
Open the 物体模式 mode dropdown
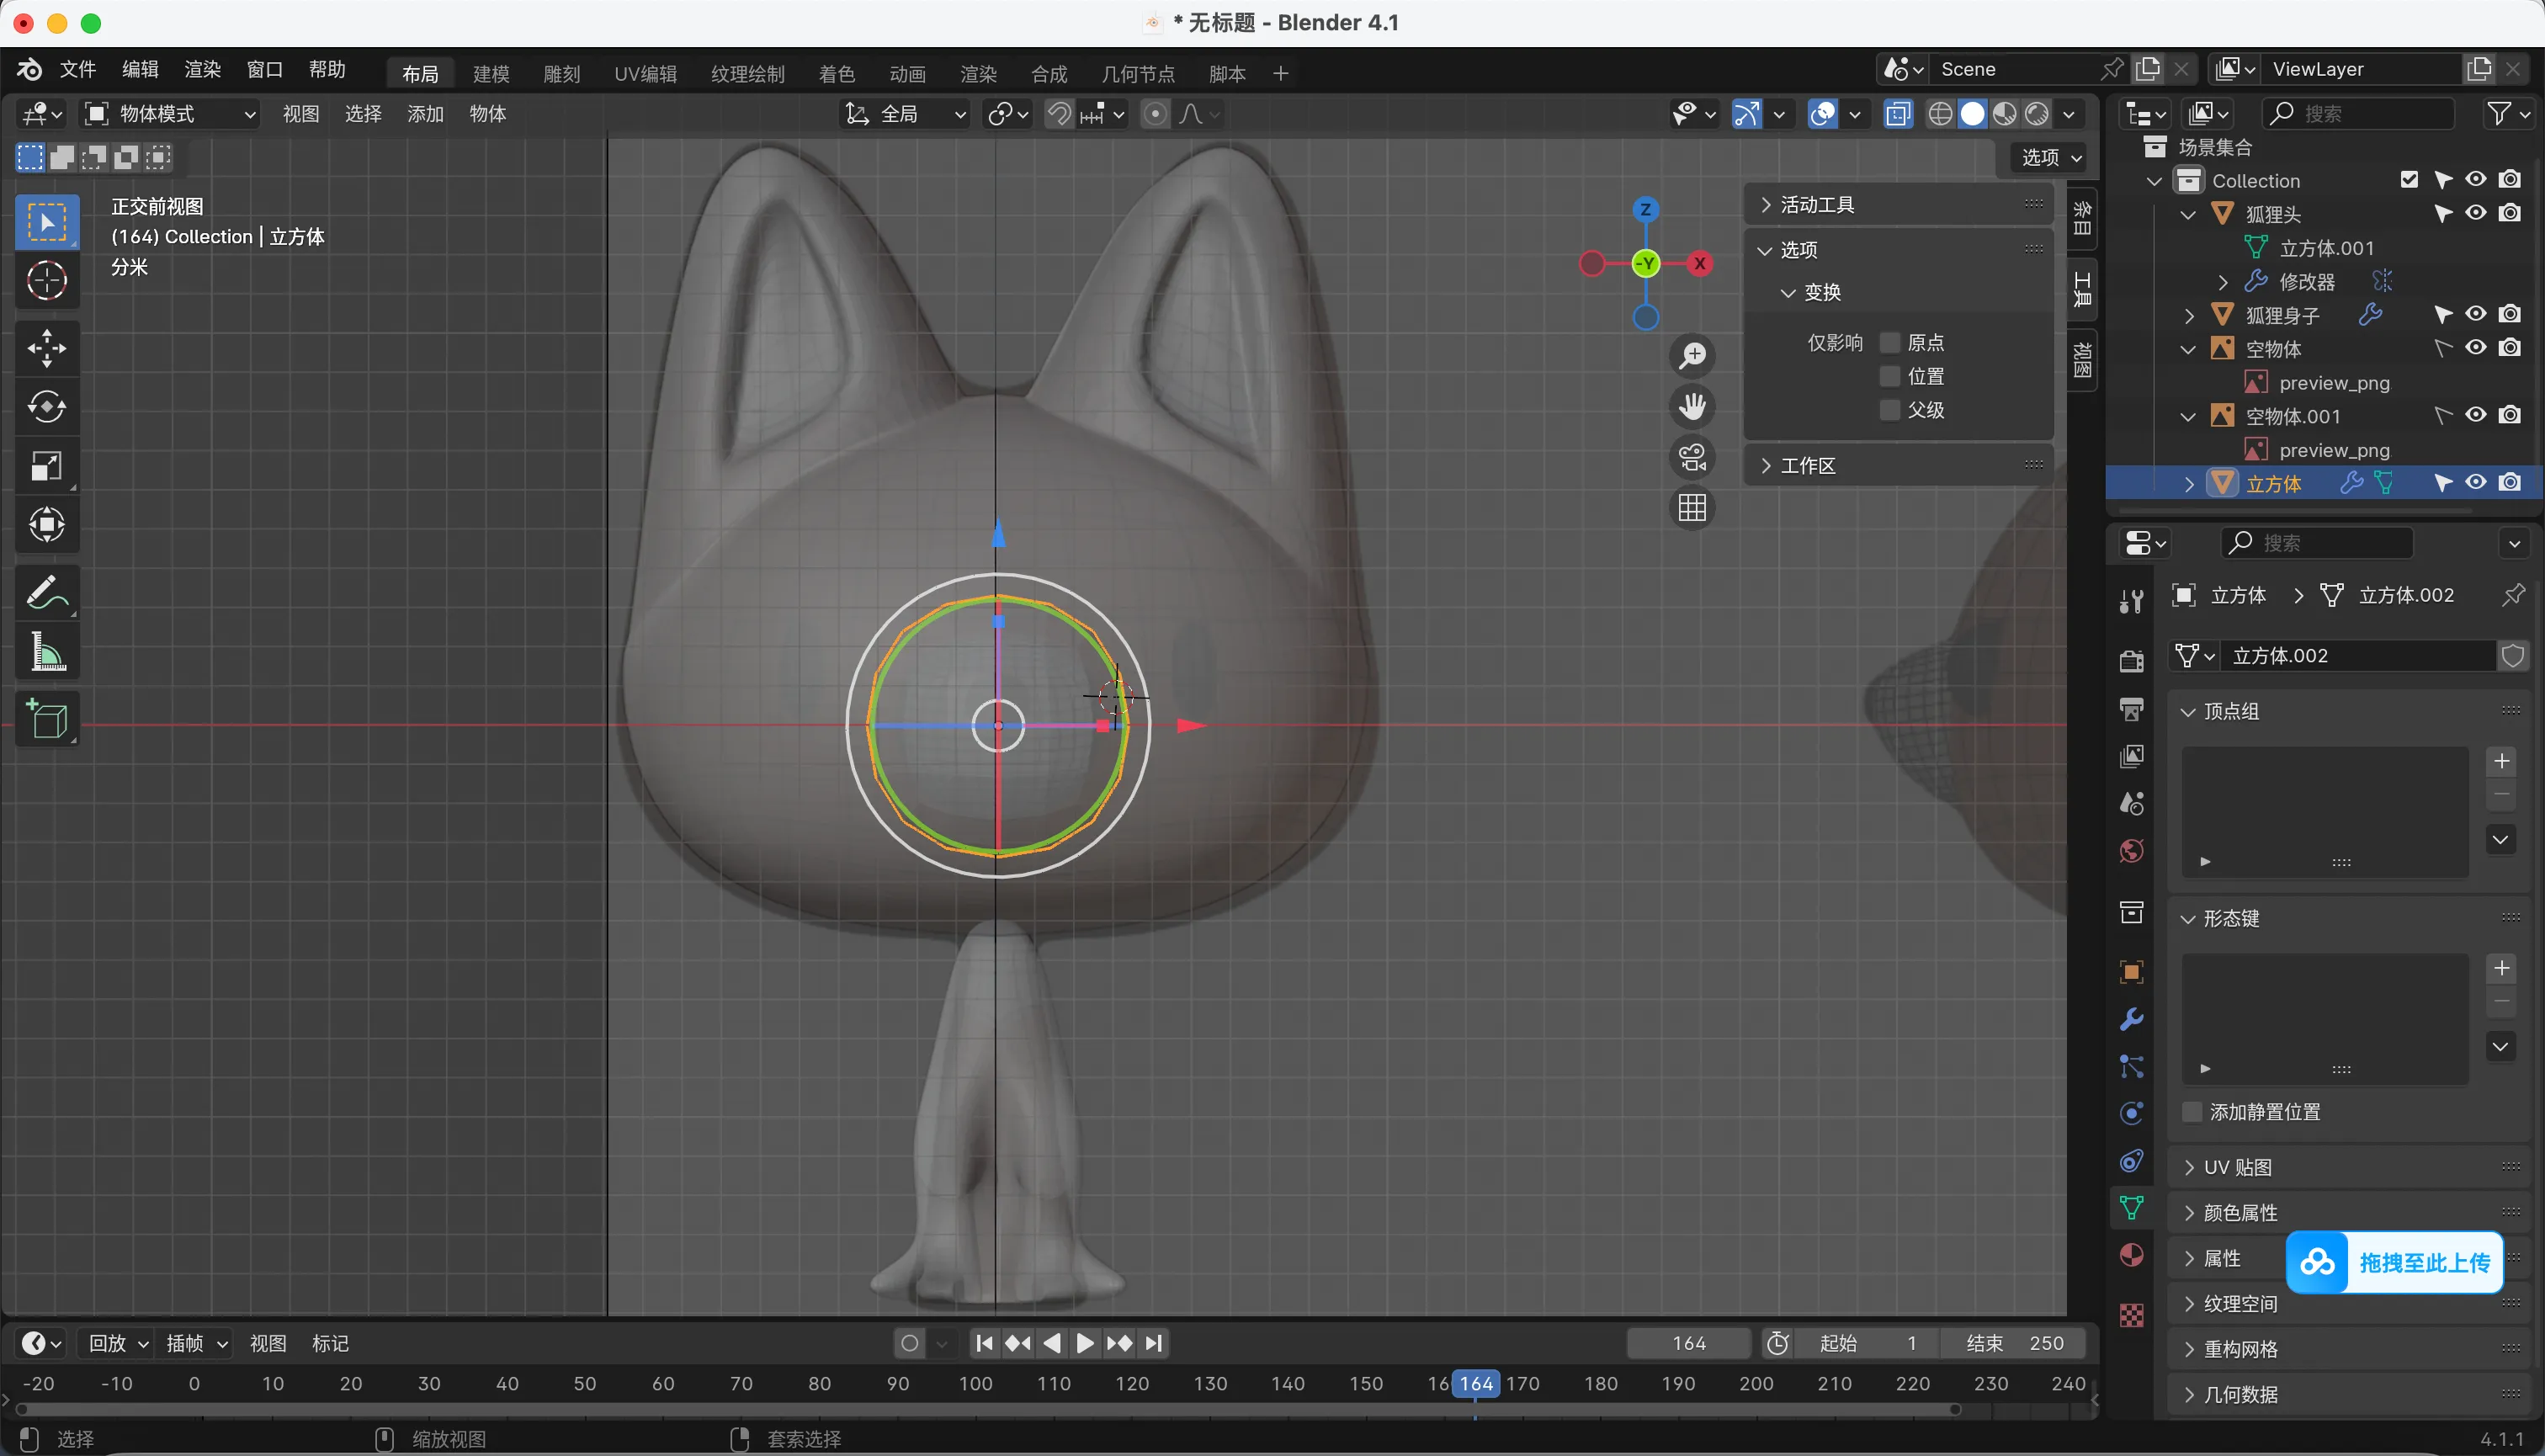(170, 114)
